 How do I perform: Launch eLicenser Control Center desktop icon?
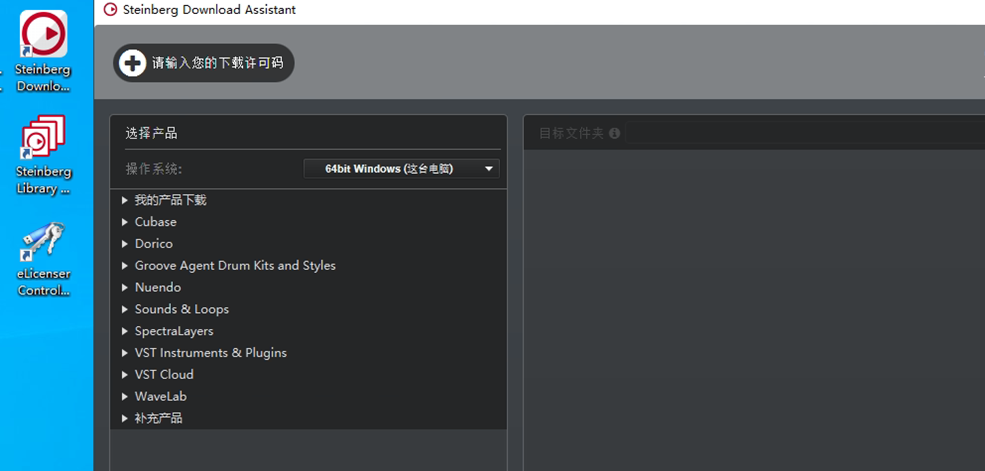pyautogui.click(x=44, y=258)
